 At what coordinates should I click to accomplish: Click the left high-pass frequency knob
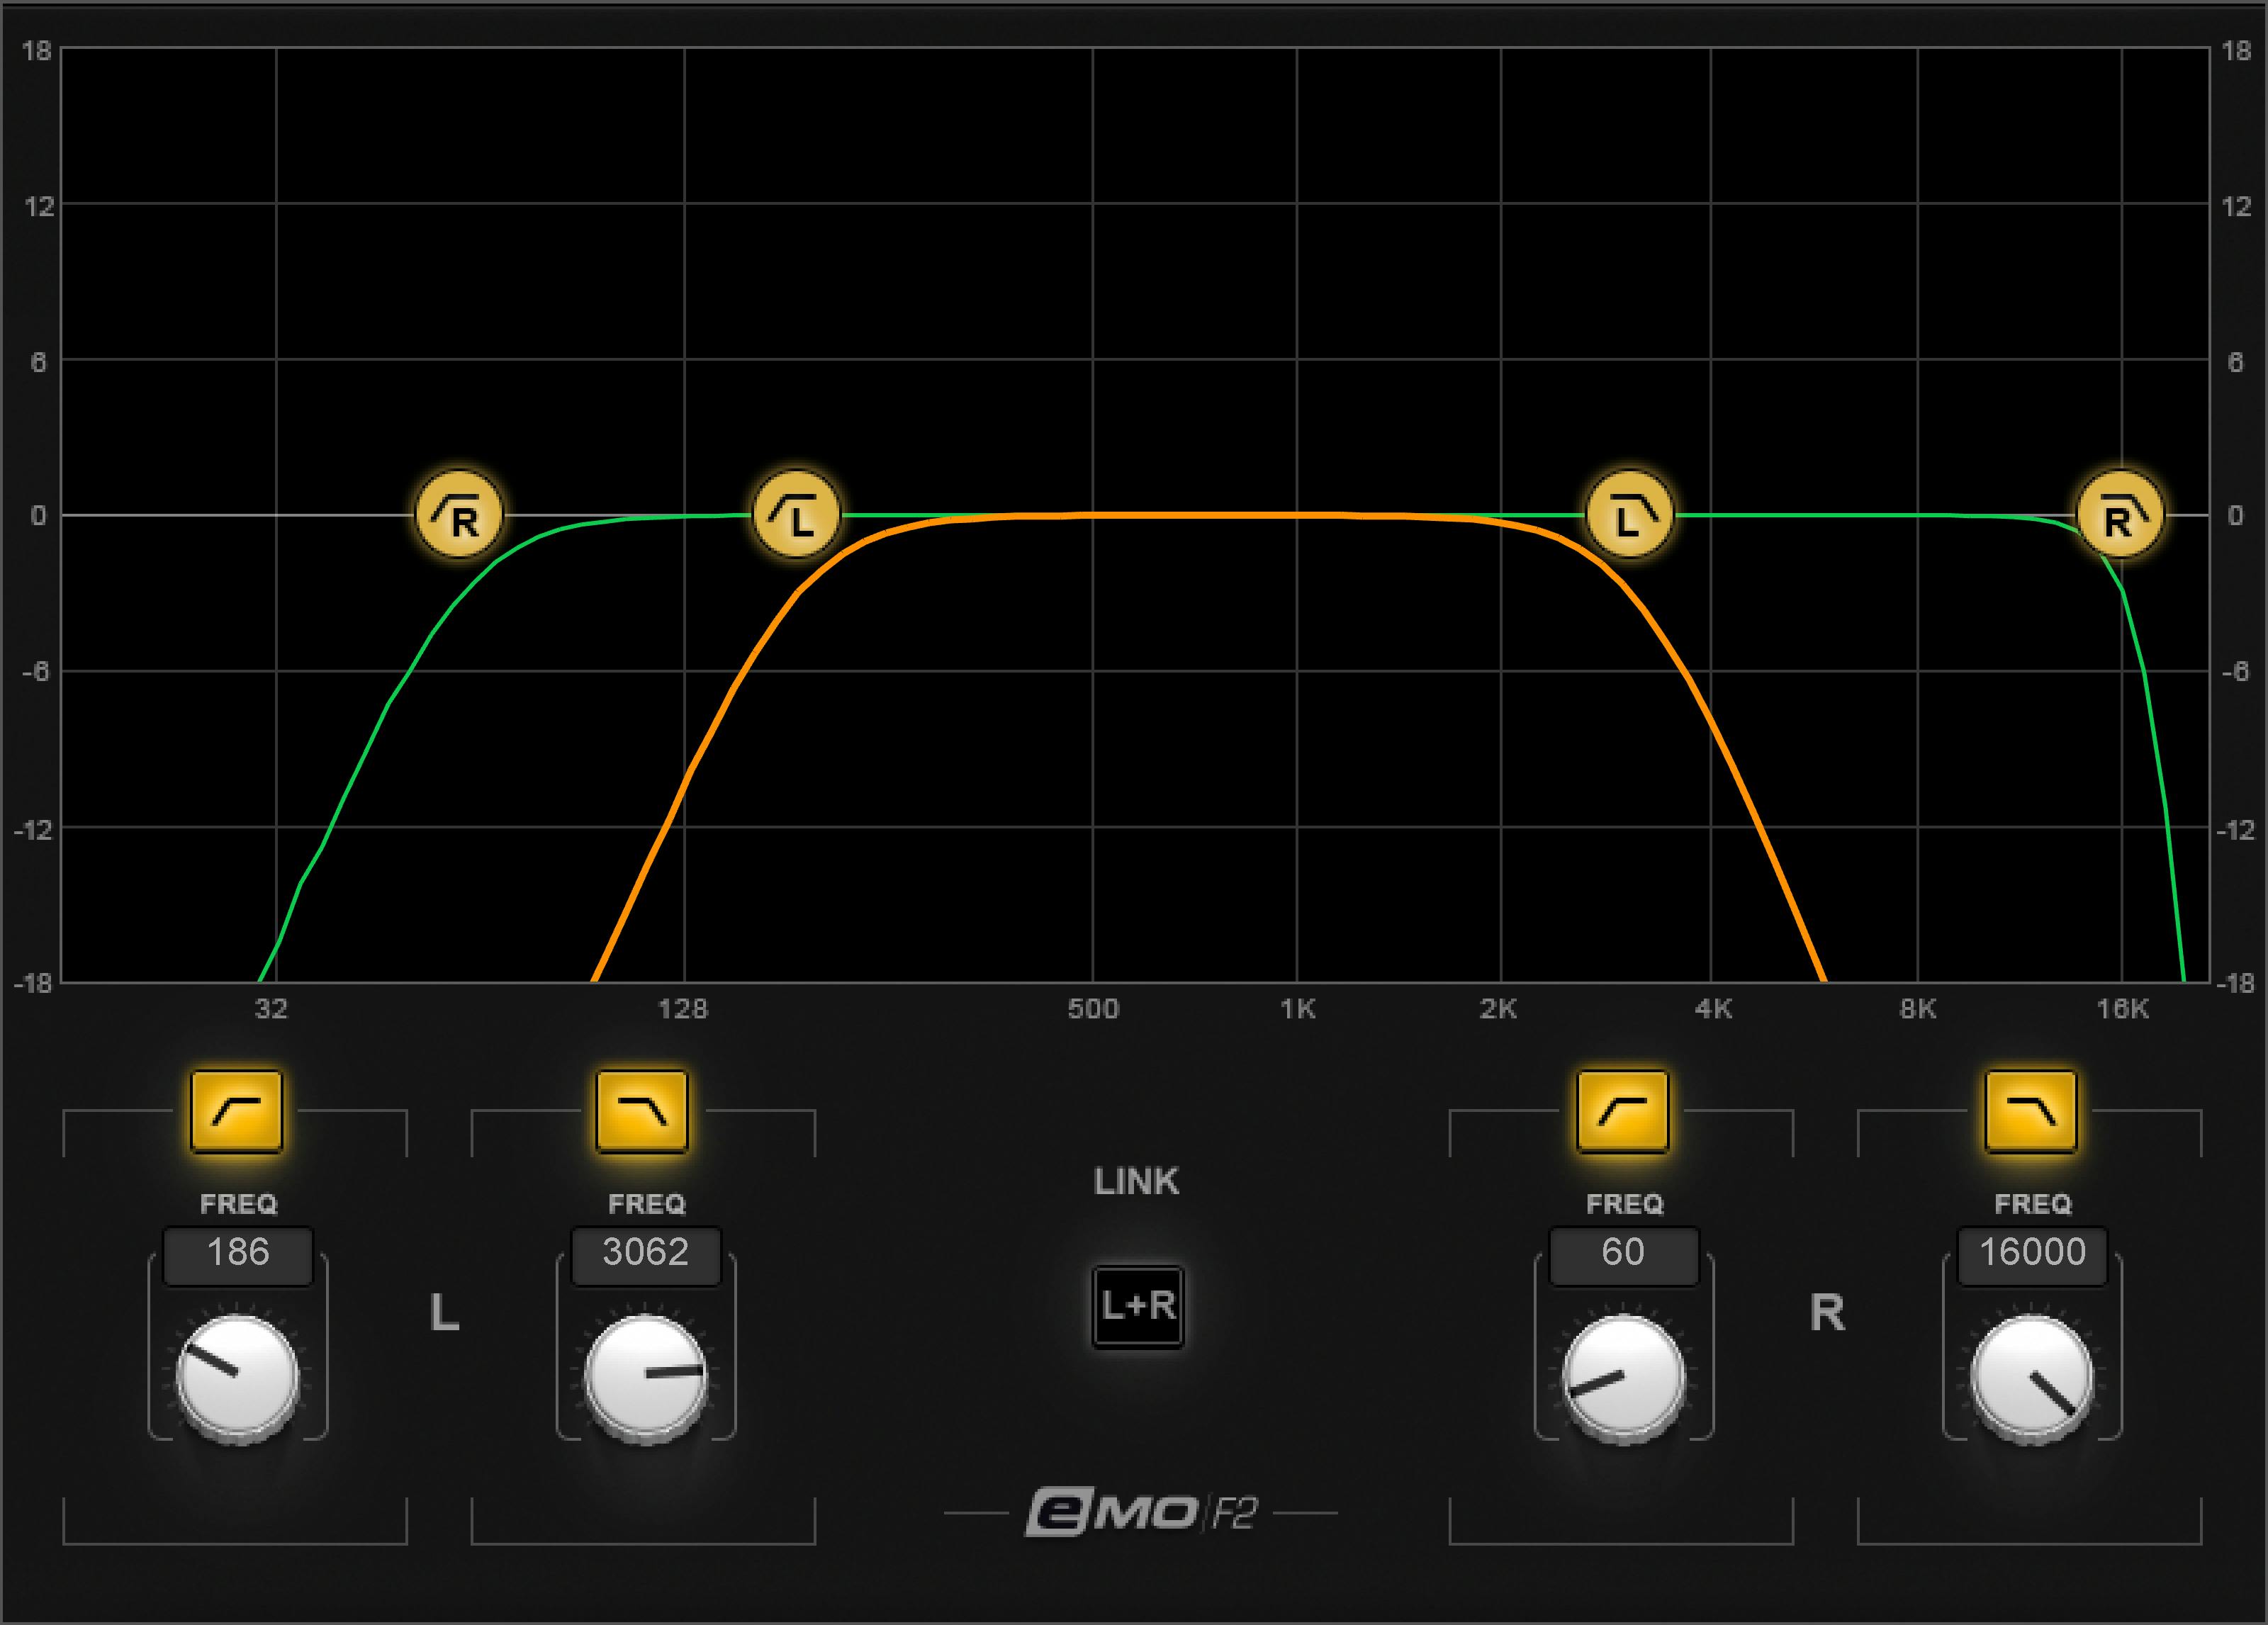click(x=238, y=1377)
